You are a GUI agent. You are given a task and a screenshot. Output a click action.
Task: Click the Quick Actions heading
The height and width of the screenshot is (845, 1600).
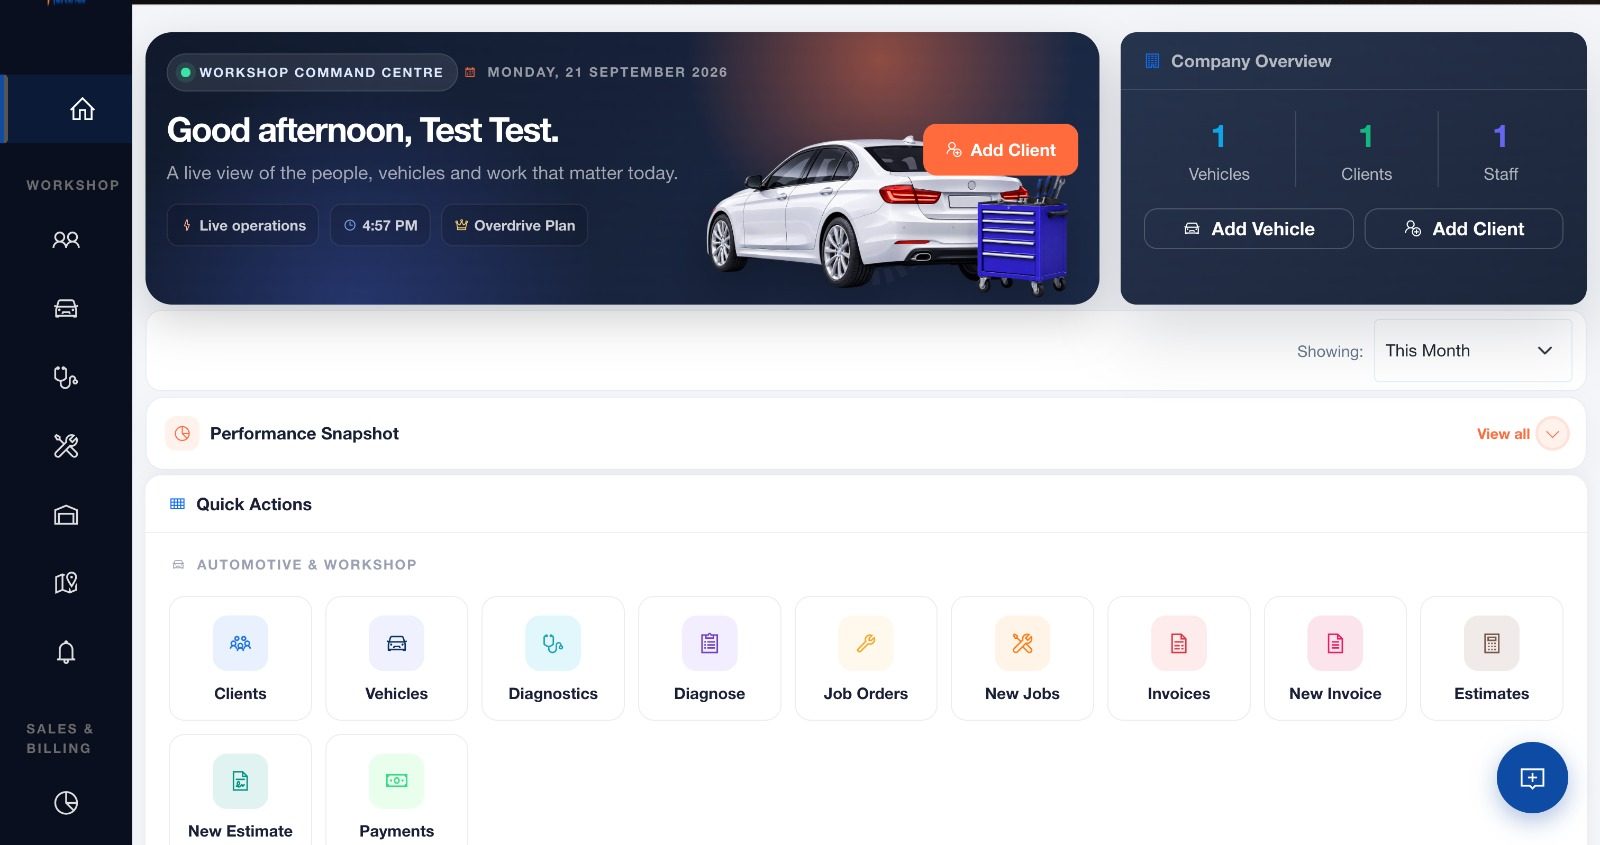point(254,505)
